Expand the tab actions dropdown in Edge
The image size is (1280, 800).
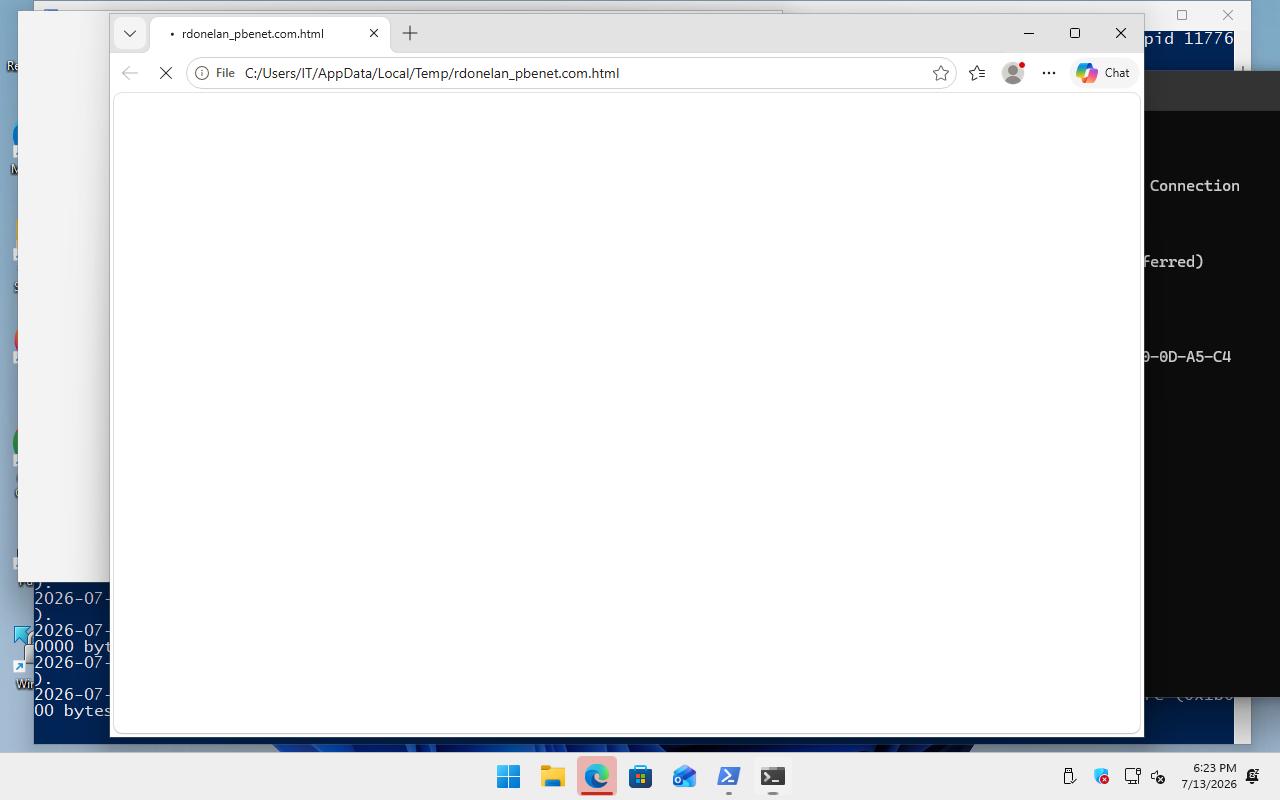130,33
